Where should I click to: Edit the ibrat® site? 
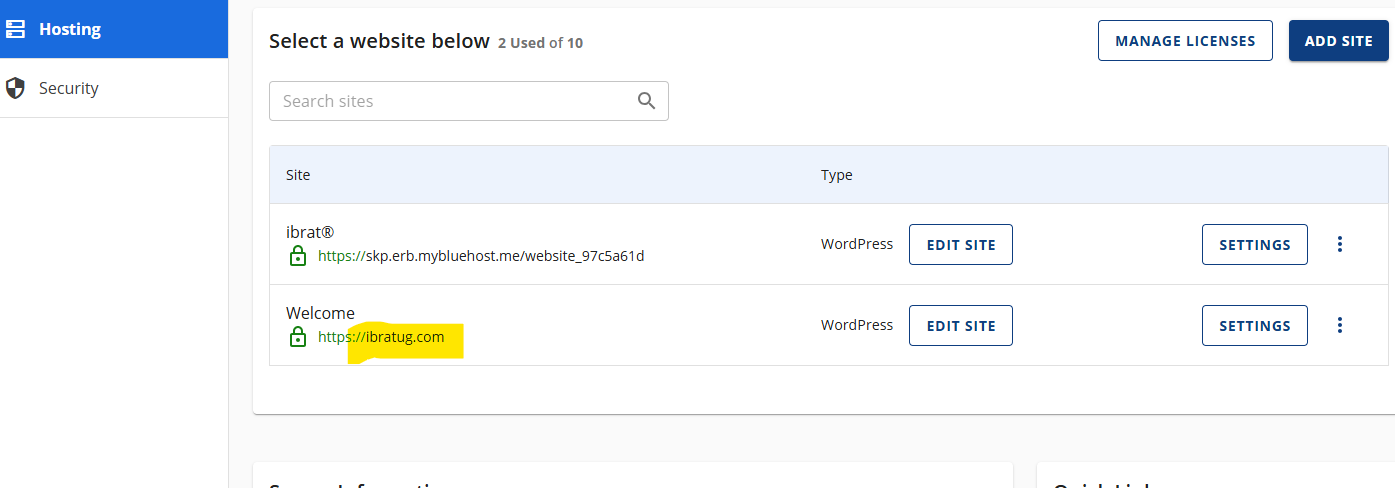click(x=960, y=244)
